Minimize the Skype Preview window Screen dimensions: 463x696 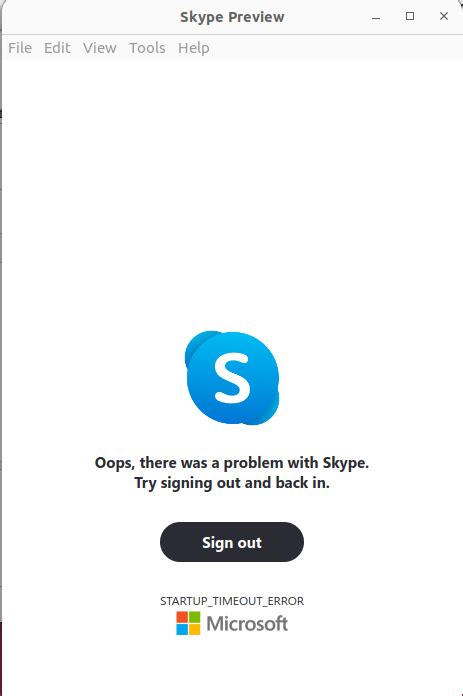[376, 17]
